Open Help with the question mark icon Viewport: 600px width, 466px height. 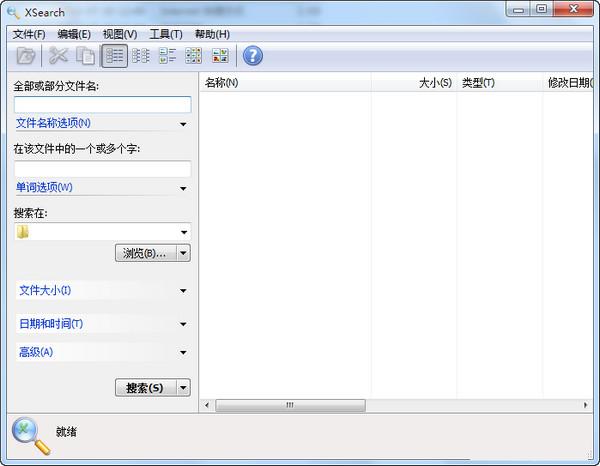point(253,56)
